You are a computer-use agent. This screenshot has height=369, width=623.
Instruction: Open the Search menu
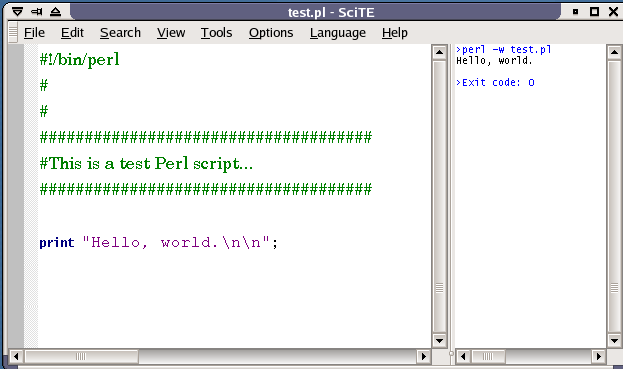120,33
